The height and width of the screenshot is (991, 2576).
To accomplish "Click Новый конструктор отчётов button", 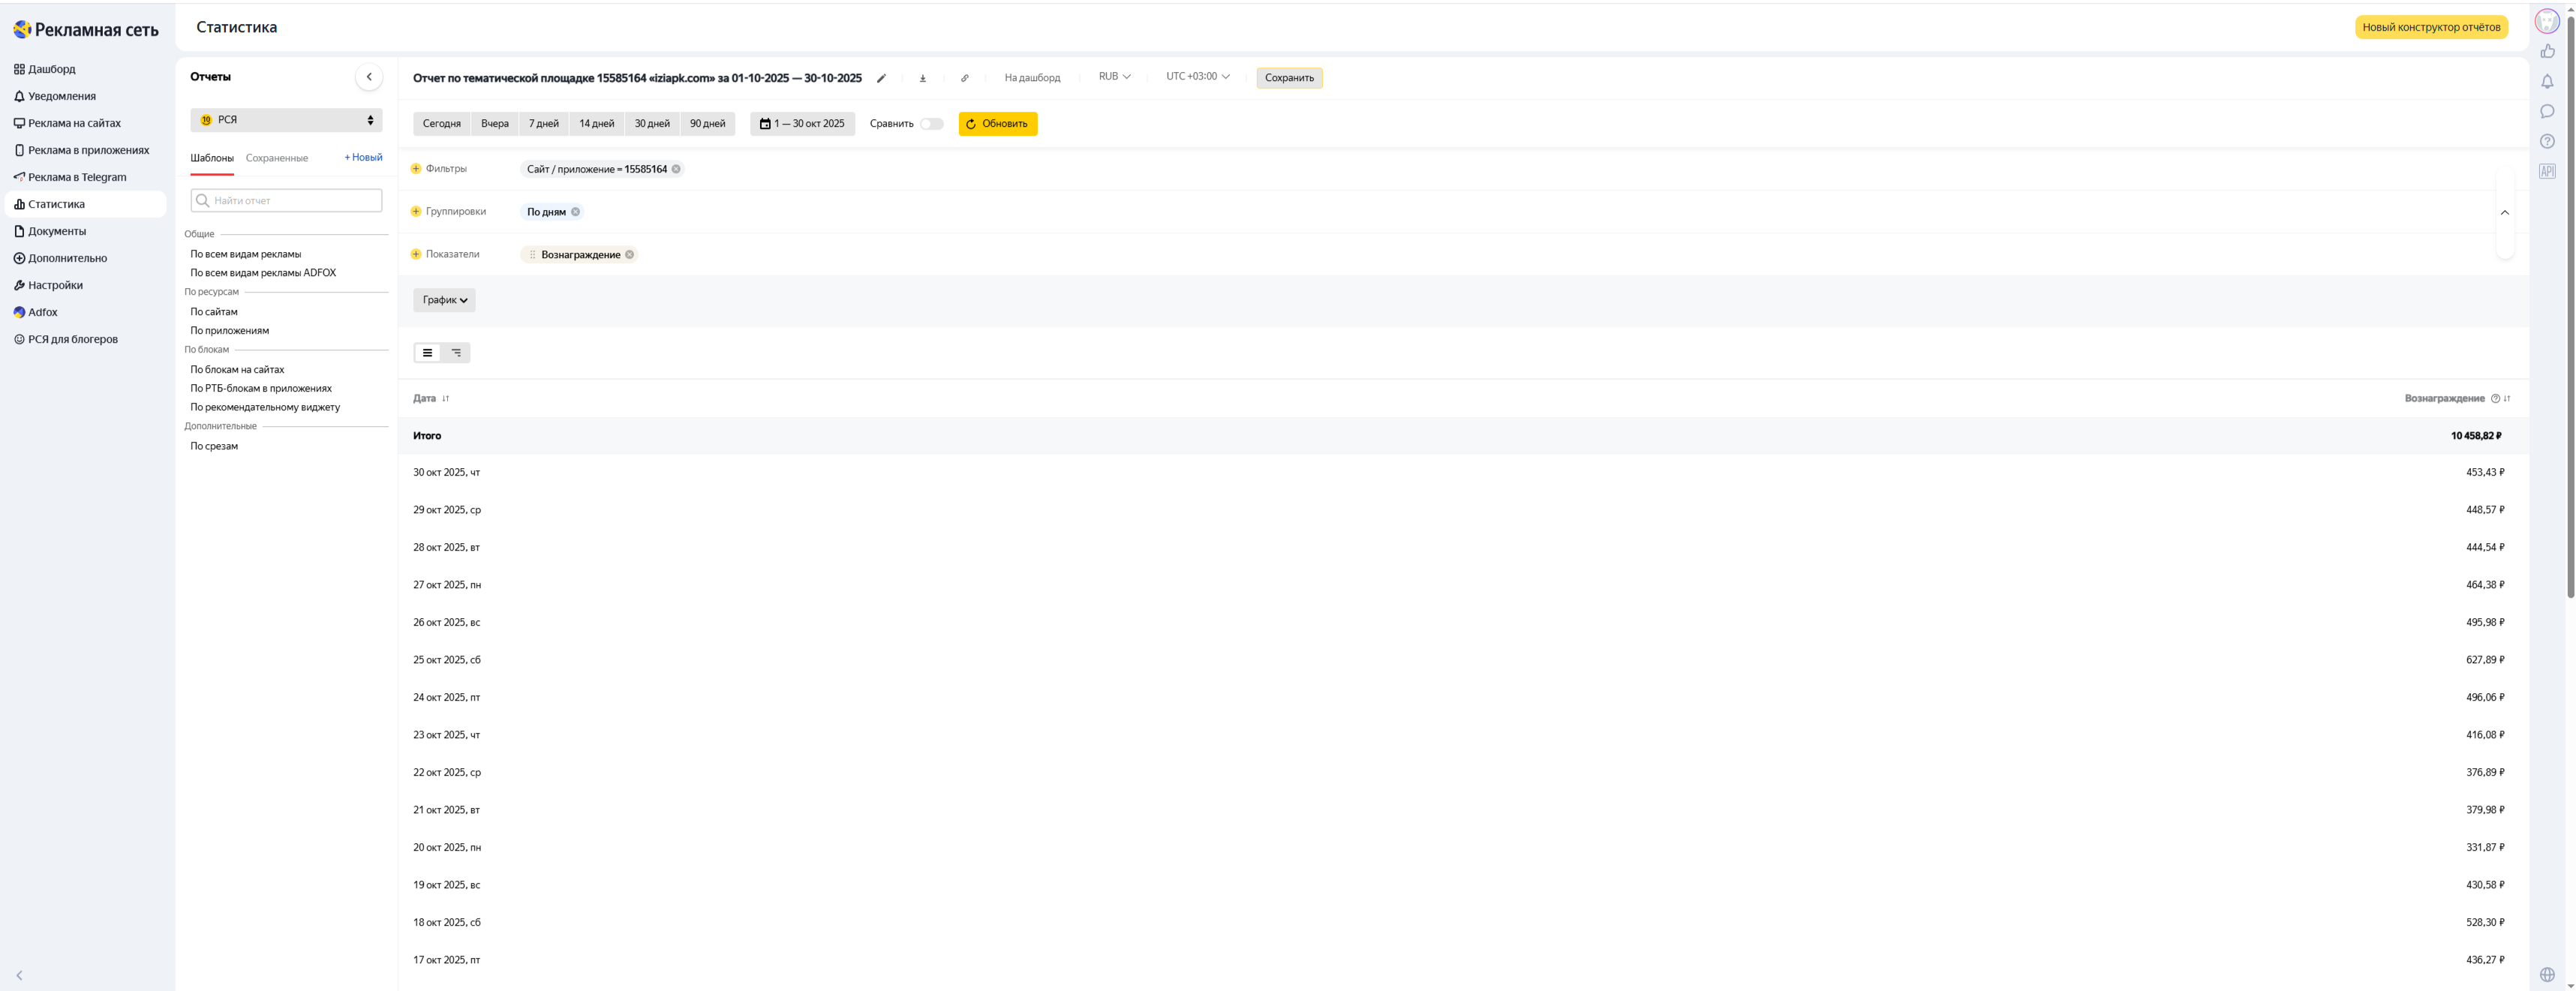I will [x=2430, y=27].
